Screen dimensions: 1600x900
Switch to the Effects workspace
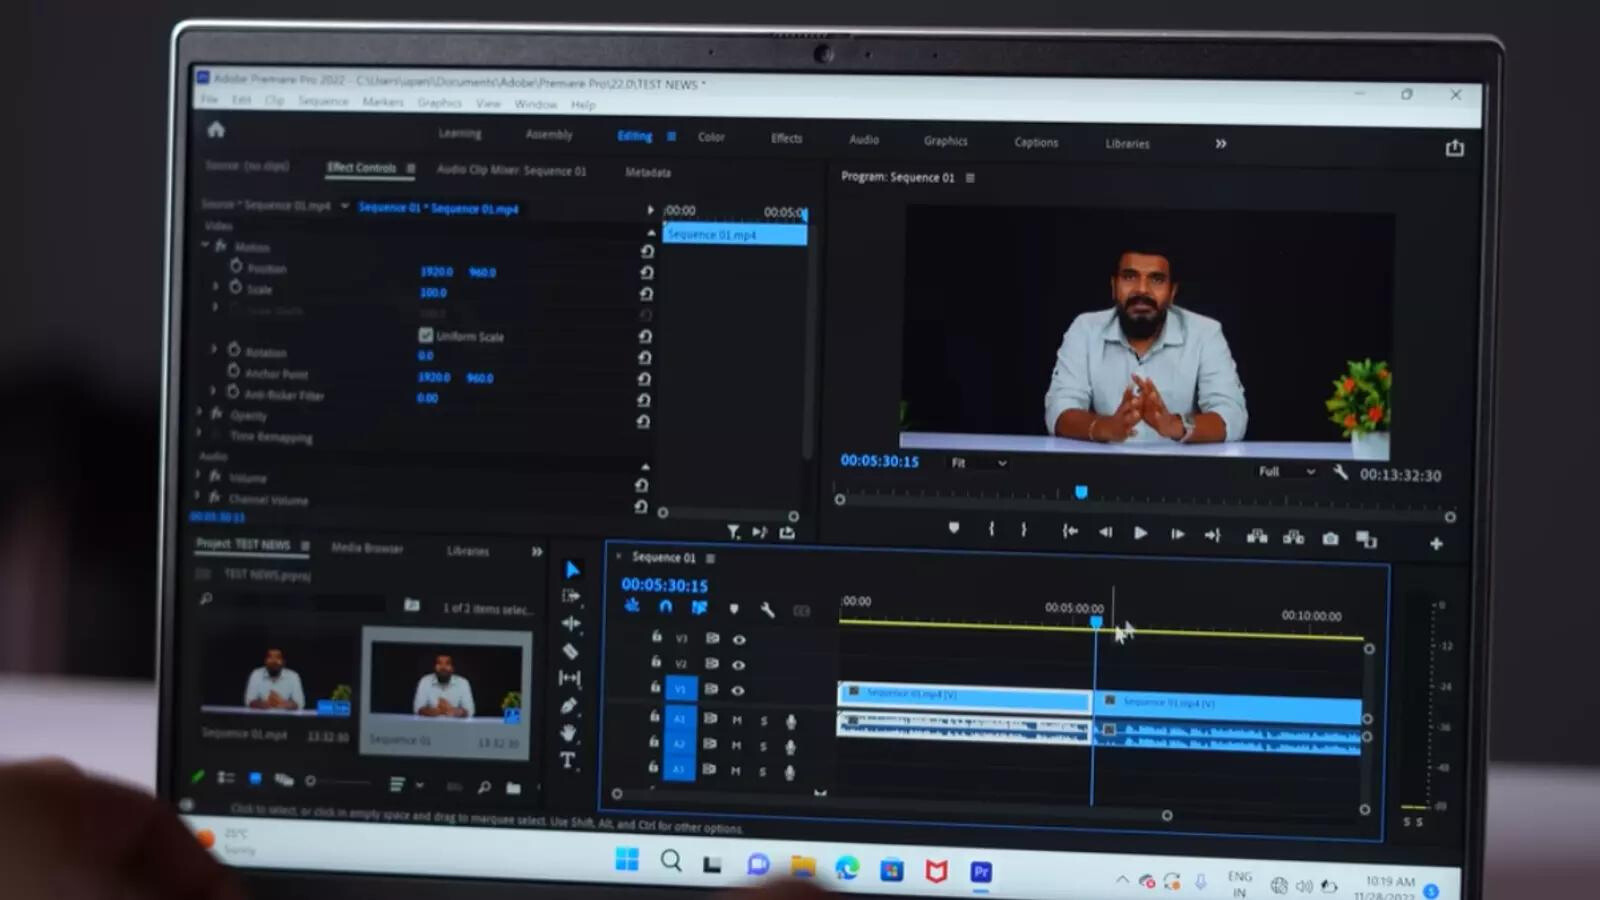tap(786, 138)
